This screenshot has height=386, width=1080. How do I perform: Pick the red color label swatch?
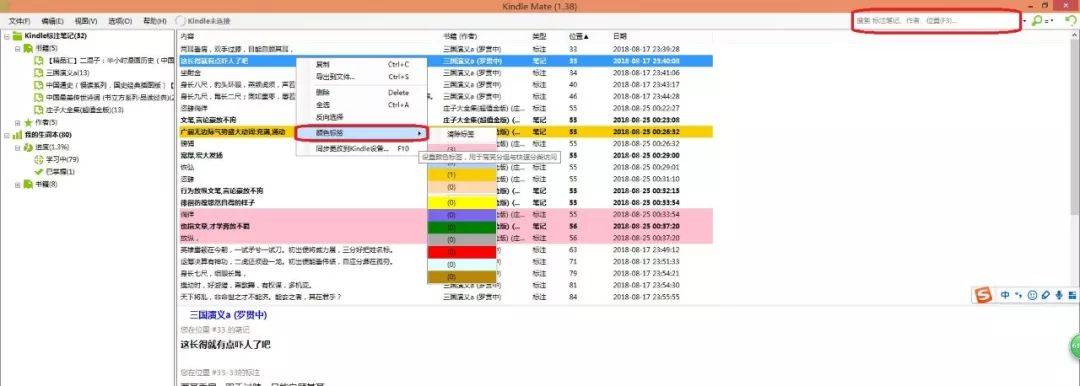click(x=461, y=252)
